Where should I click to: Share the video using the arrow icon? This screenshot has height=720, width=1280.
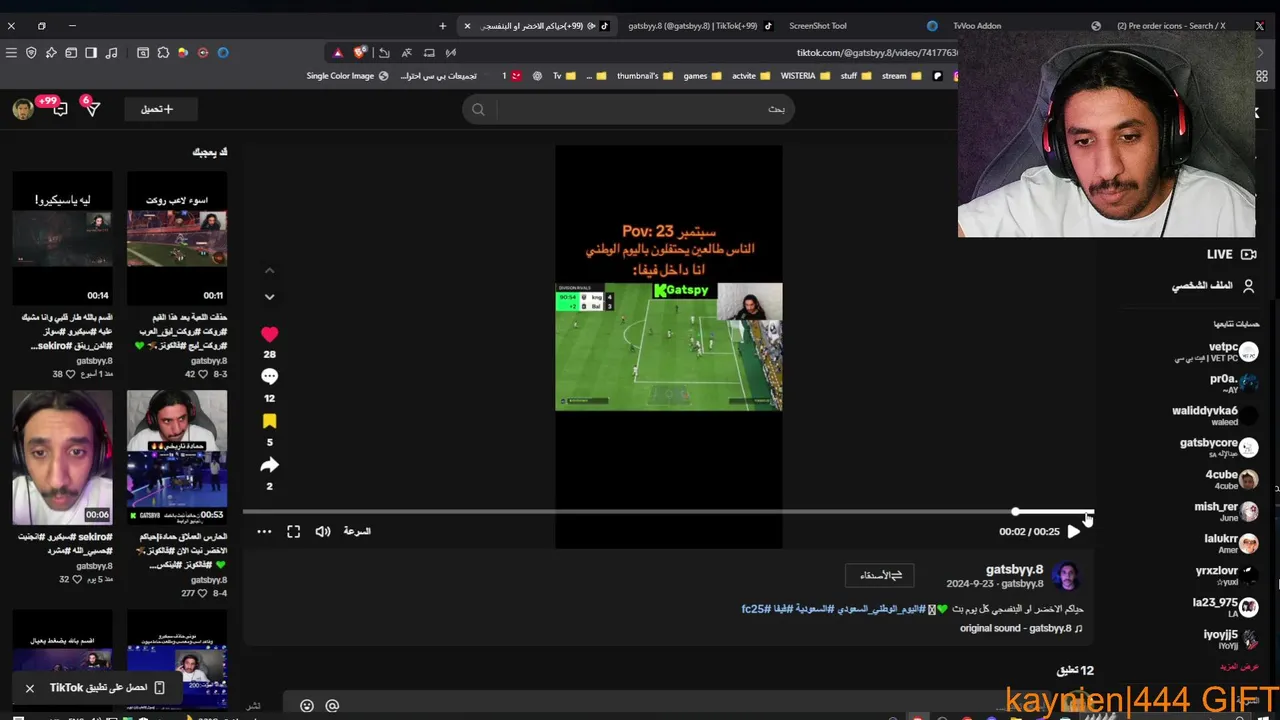pos(269,465)
